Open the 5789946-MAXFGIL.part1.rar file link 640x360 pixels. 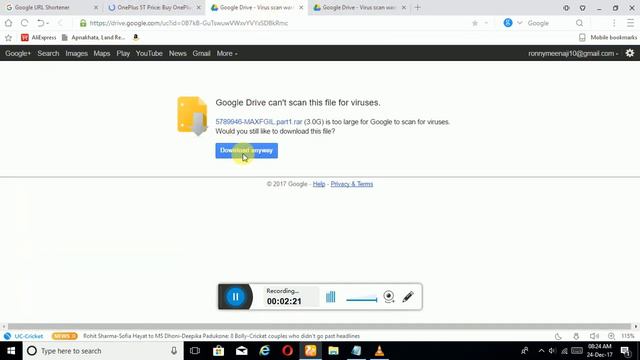click(x=259, y=122)
